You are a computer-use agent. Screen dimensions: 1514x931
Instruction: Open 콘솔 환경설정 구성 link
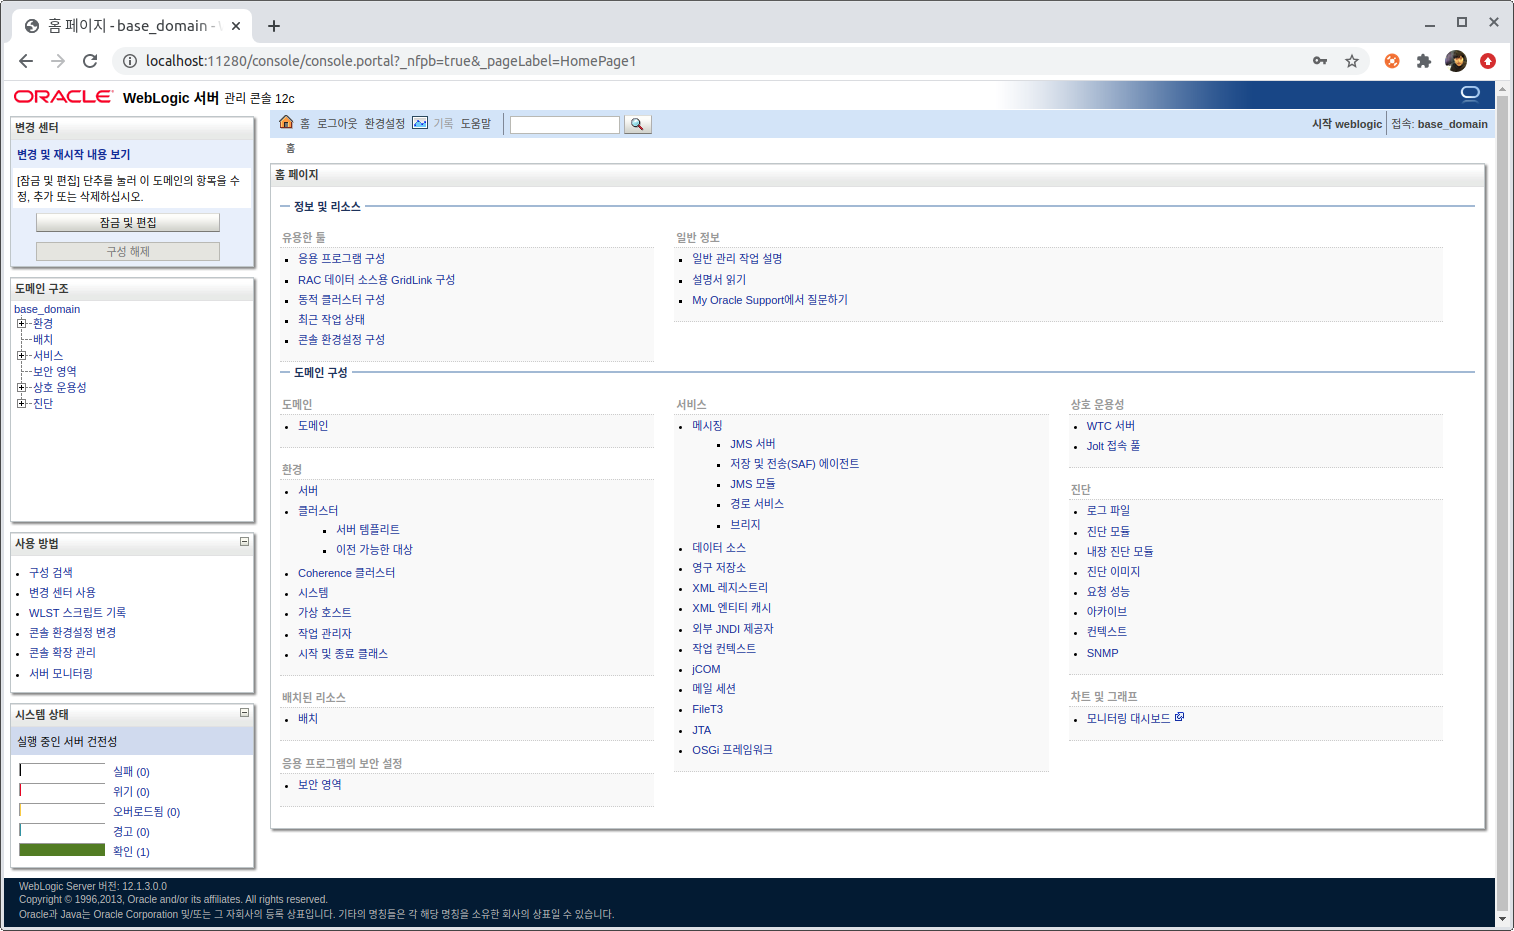[x=341, y=340]
